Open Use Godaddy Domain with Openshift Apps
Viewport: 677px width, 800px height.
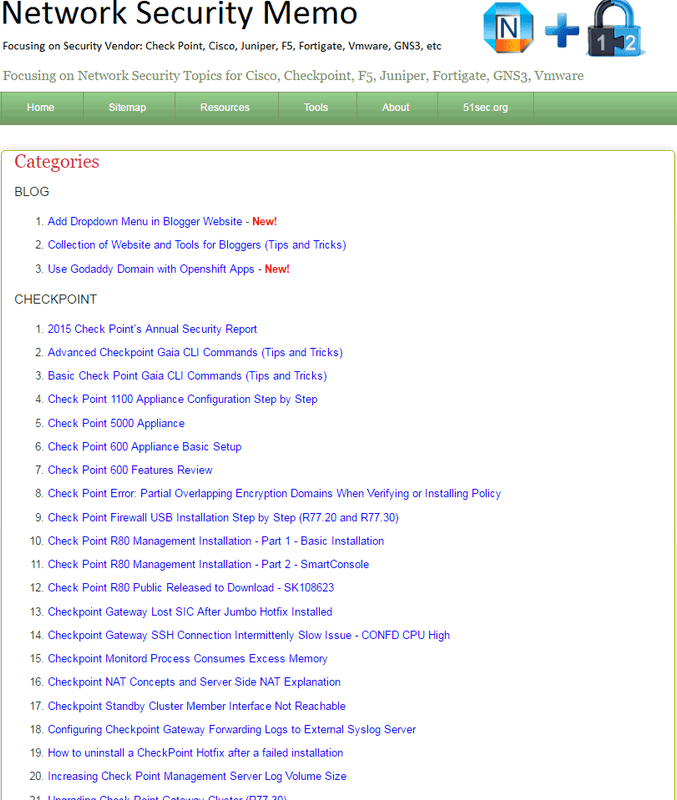coord(151,269)
